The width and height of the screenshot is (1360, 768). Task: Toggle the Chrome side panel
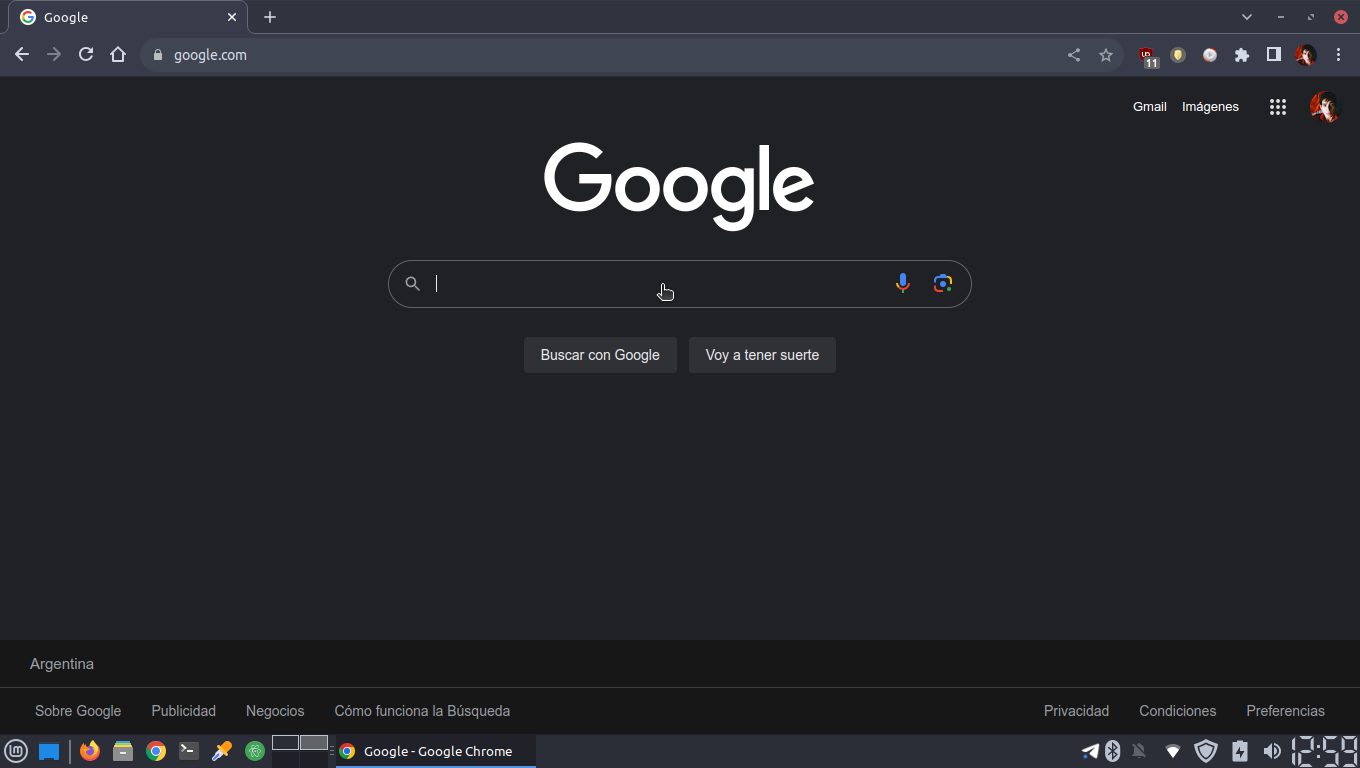pos(1274,55)
